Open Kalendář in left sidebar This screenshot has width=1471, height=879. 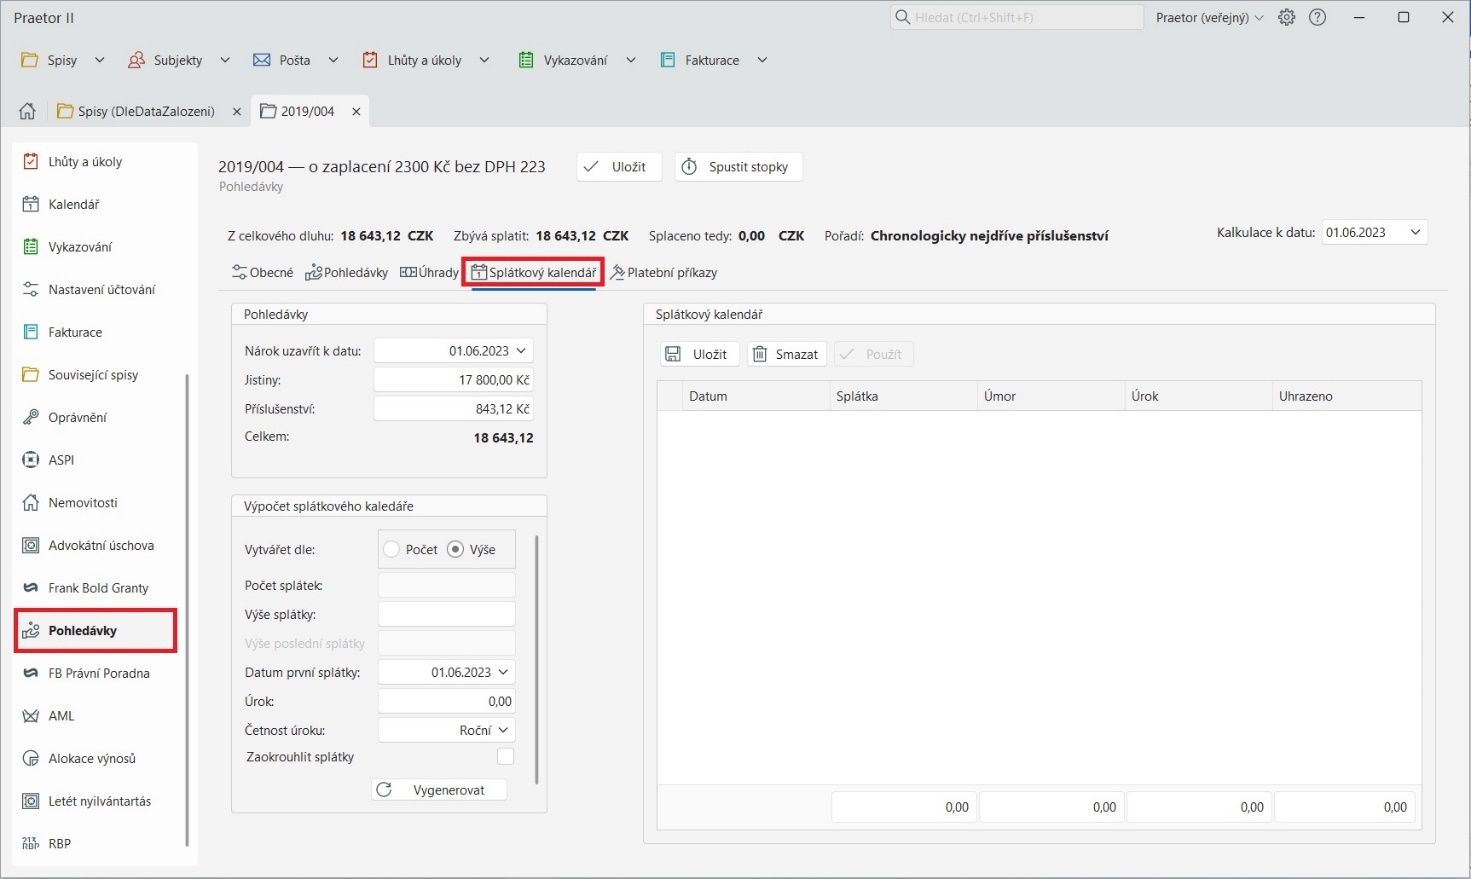[73, 204]
